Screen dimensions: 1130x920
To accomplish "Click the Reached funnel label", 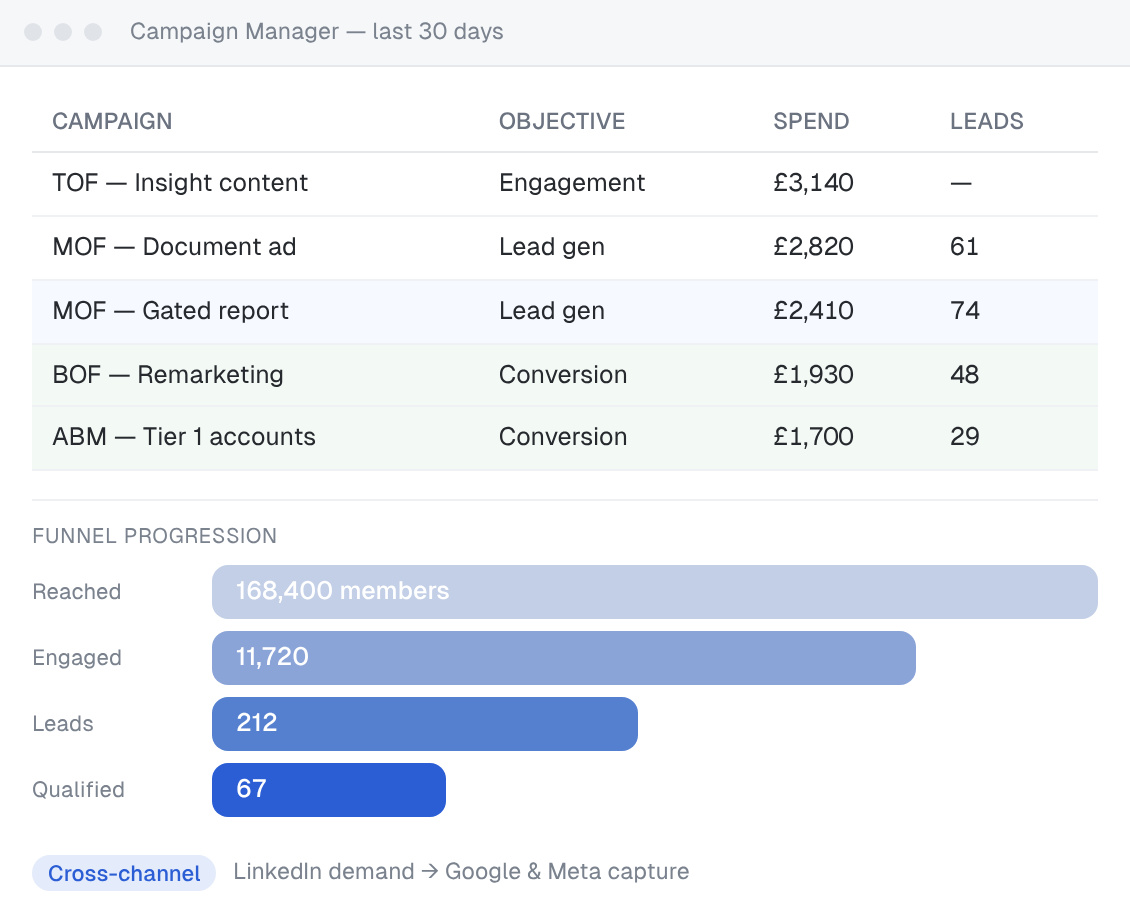I will click(76, 592).
